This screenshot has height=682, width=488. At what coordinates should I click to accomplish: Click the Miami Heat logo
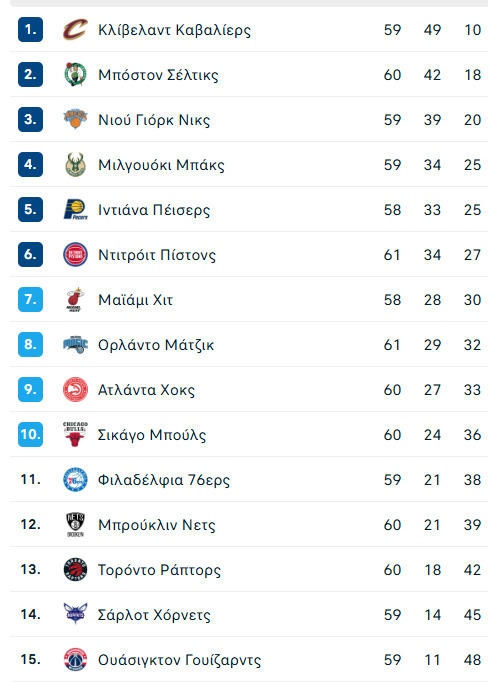pyautogui.click(x=75, y=300)
